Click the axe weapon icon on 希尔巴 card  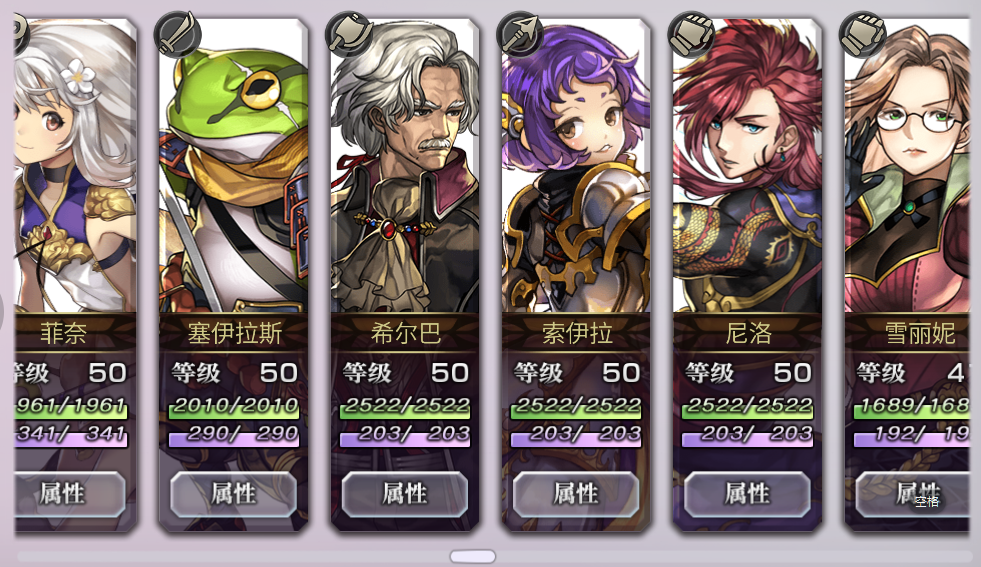349,33
